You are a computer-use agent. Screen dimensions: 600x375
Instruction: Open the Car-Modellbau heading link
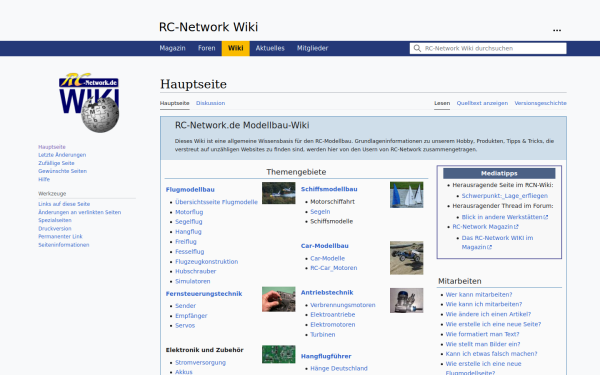(x=324, y=246)
